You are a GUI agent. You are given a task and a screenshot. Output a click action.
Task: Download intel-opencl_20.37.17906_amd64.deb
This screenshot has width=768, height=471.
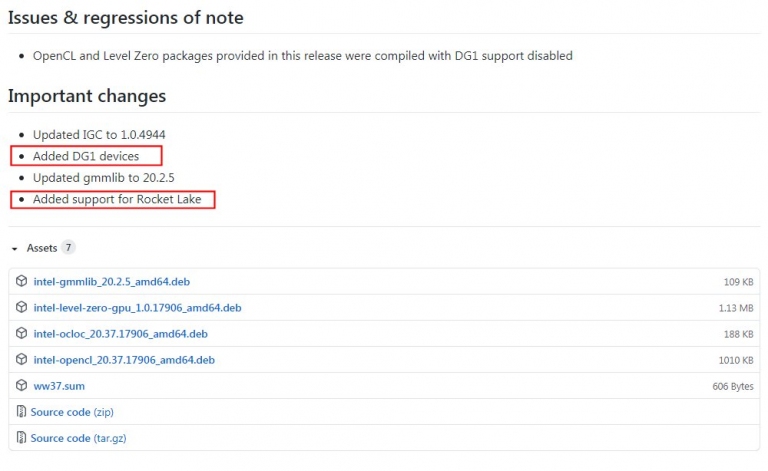124,360
